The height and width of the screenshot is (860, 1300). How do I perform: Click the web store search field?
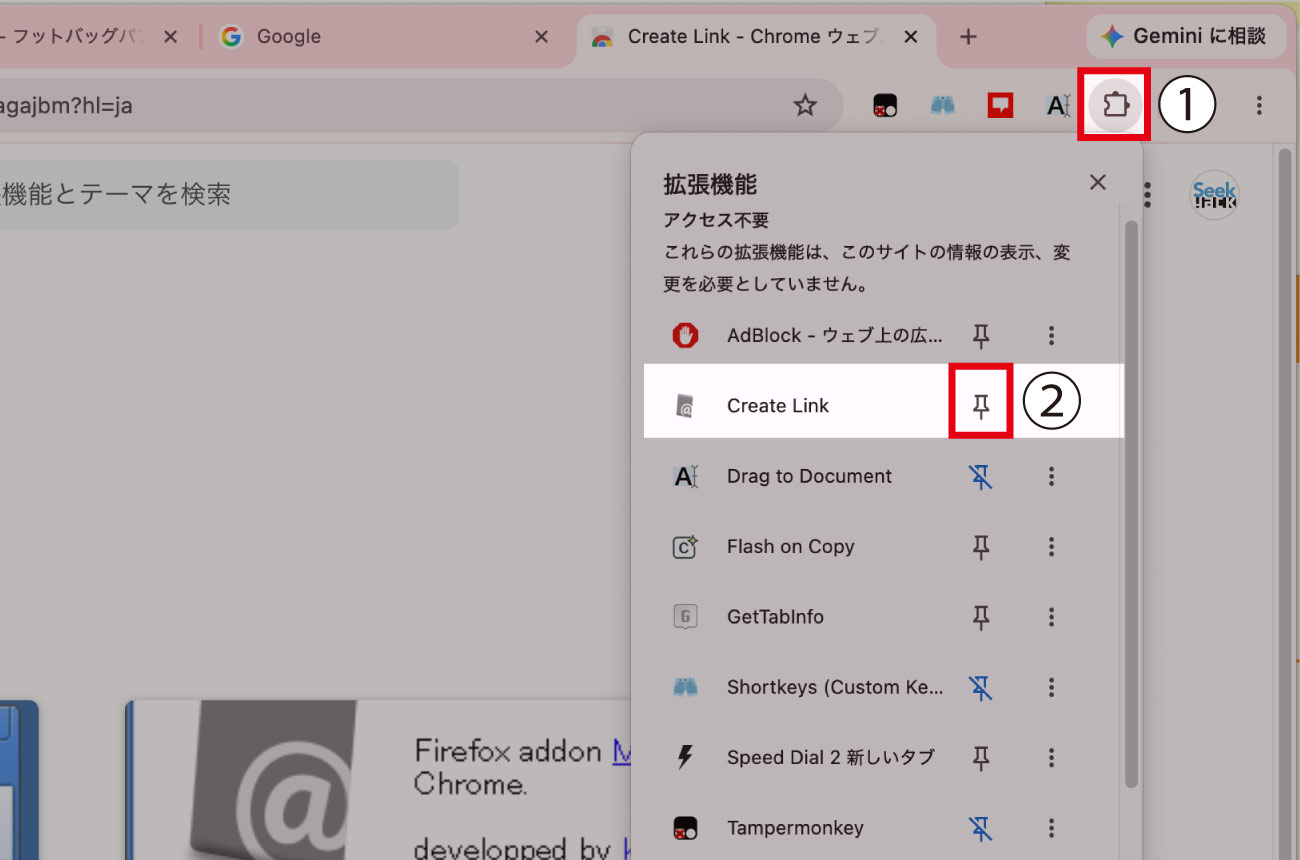(x=228, y=194)
